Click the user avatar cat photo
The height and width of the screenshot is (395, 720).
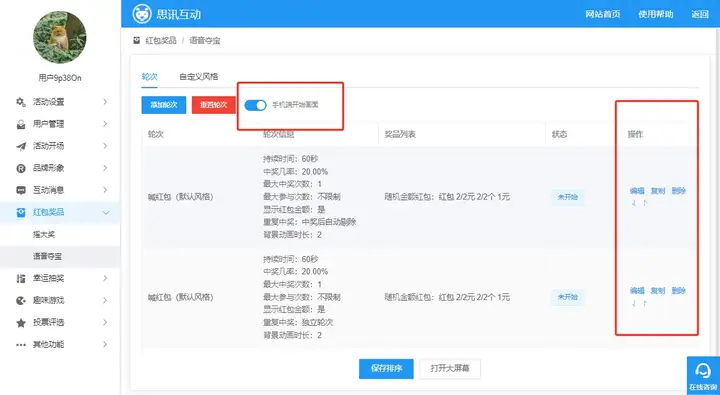pos(60,37)
